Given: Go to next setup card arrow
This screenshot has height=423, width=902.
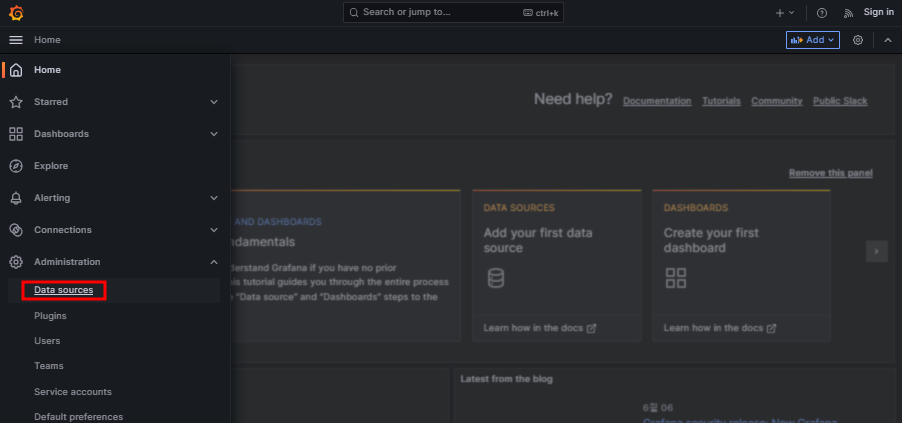Looking at the screenshot, I should click(877, 251).
